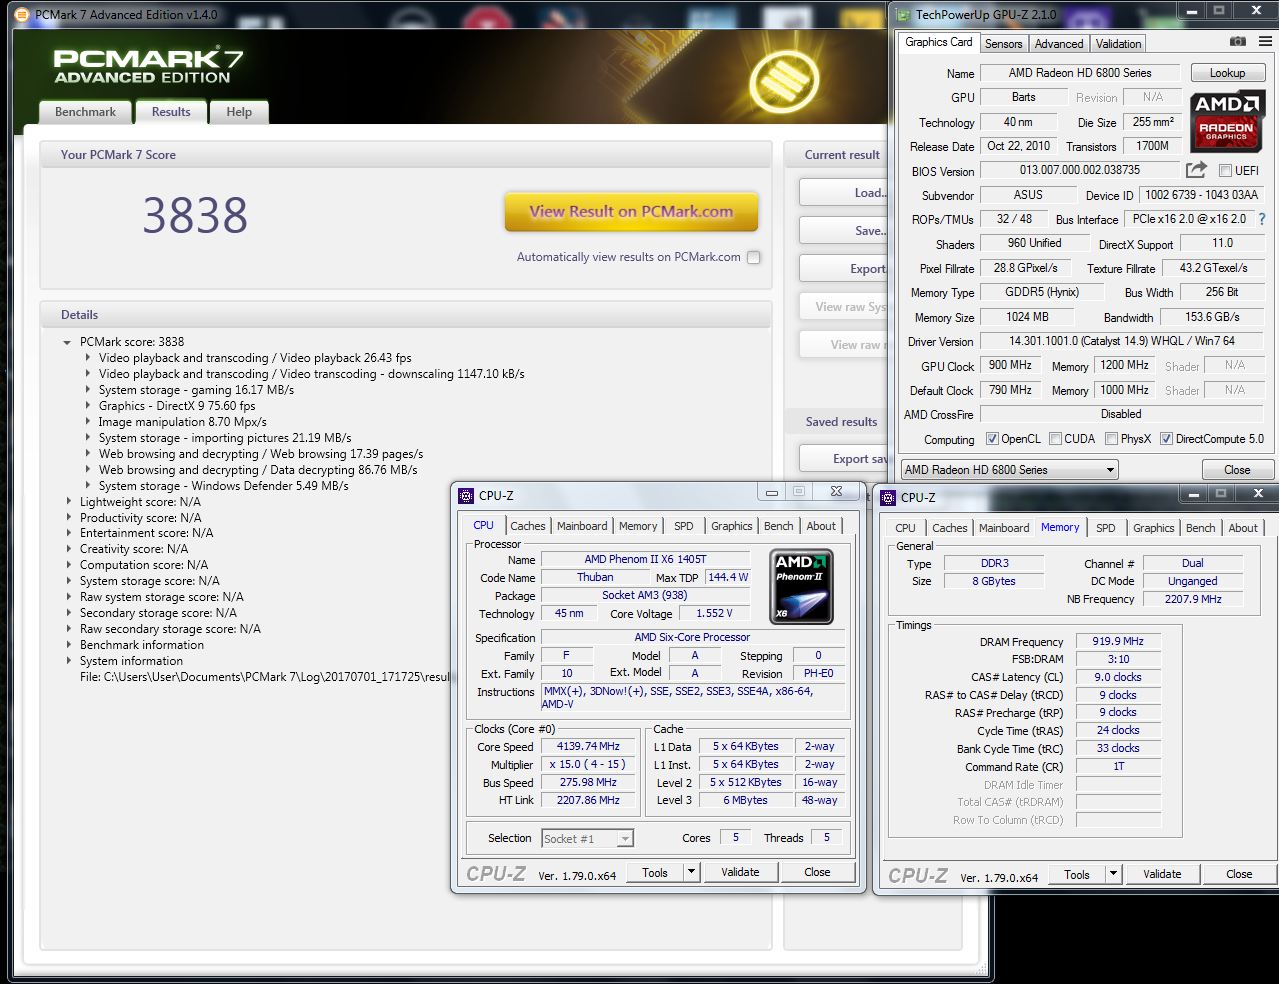Collapse the PCMark score: 3838 tree node

click(x=67, y=342)
